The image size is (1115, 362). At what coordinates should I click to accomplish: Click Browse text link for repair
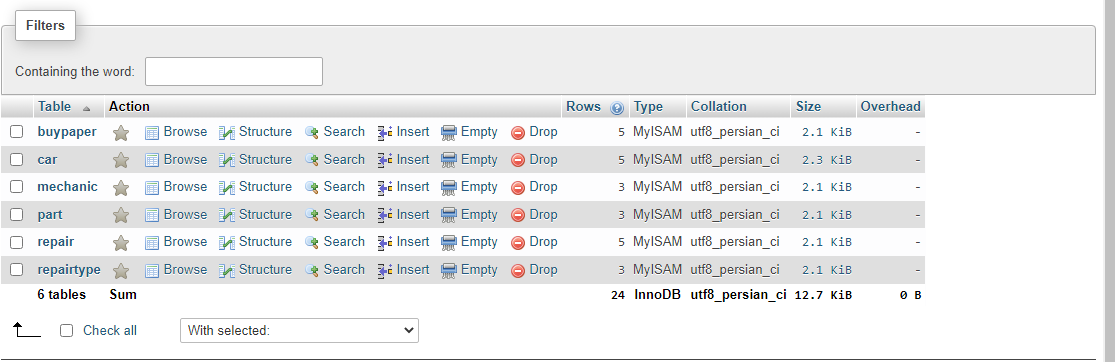click(x=185, y=242)
